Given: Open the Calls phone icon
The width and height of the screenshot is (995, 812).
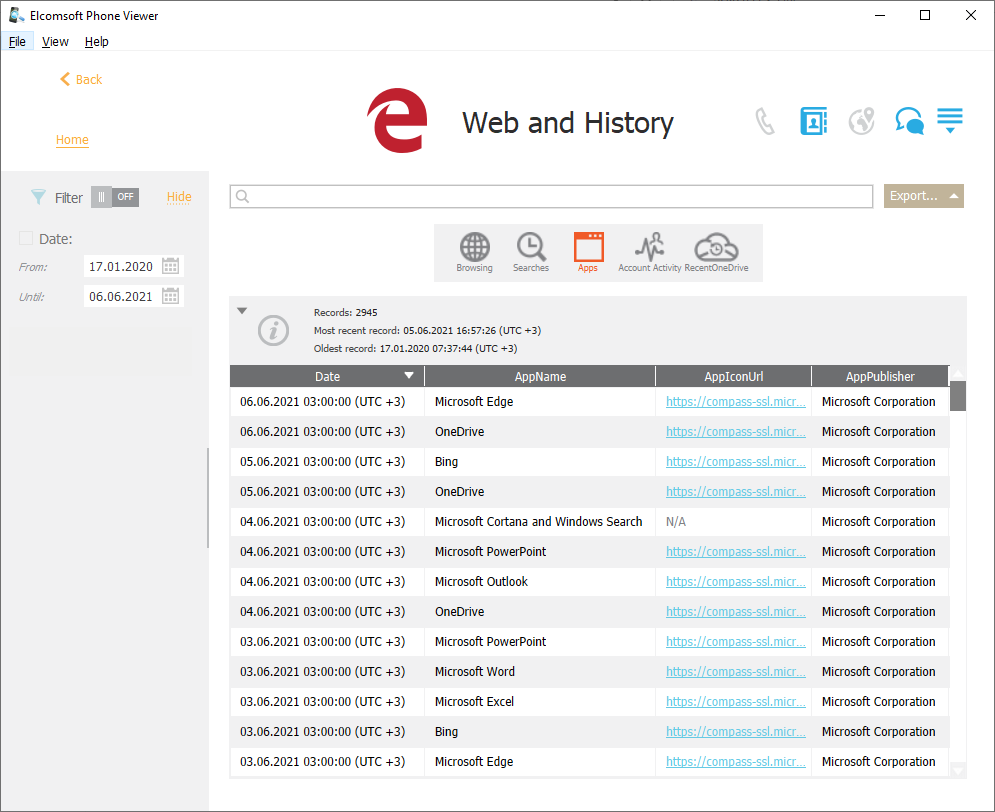Looking at the screenshot, I should 765,121.
